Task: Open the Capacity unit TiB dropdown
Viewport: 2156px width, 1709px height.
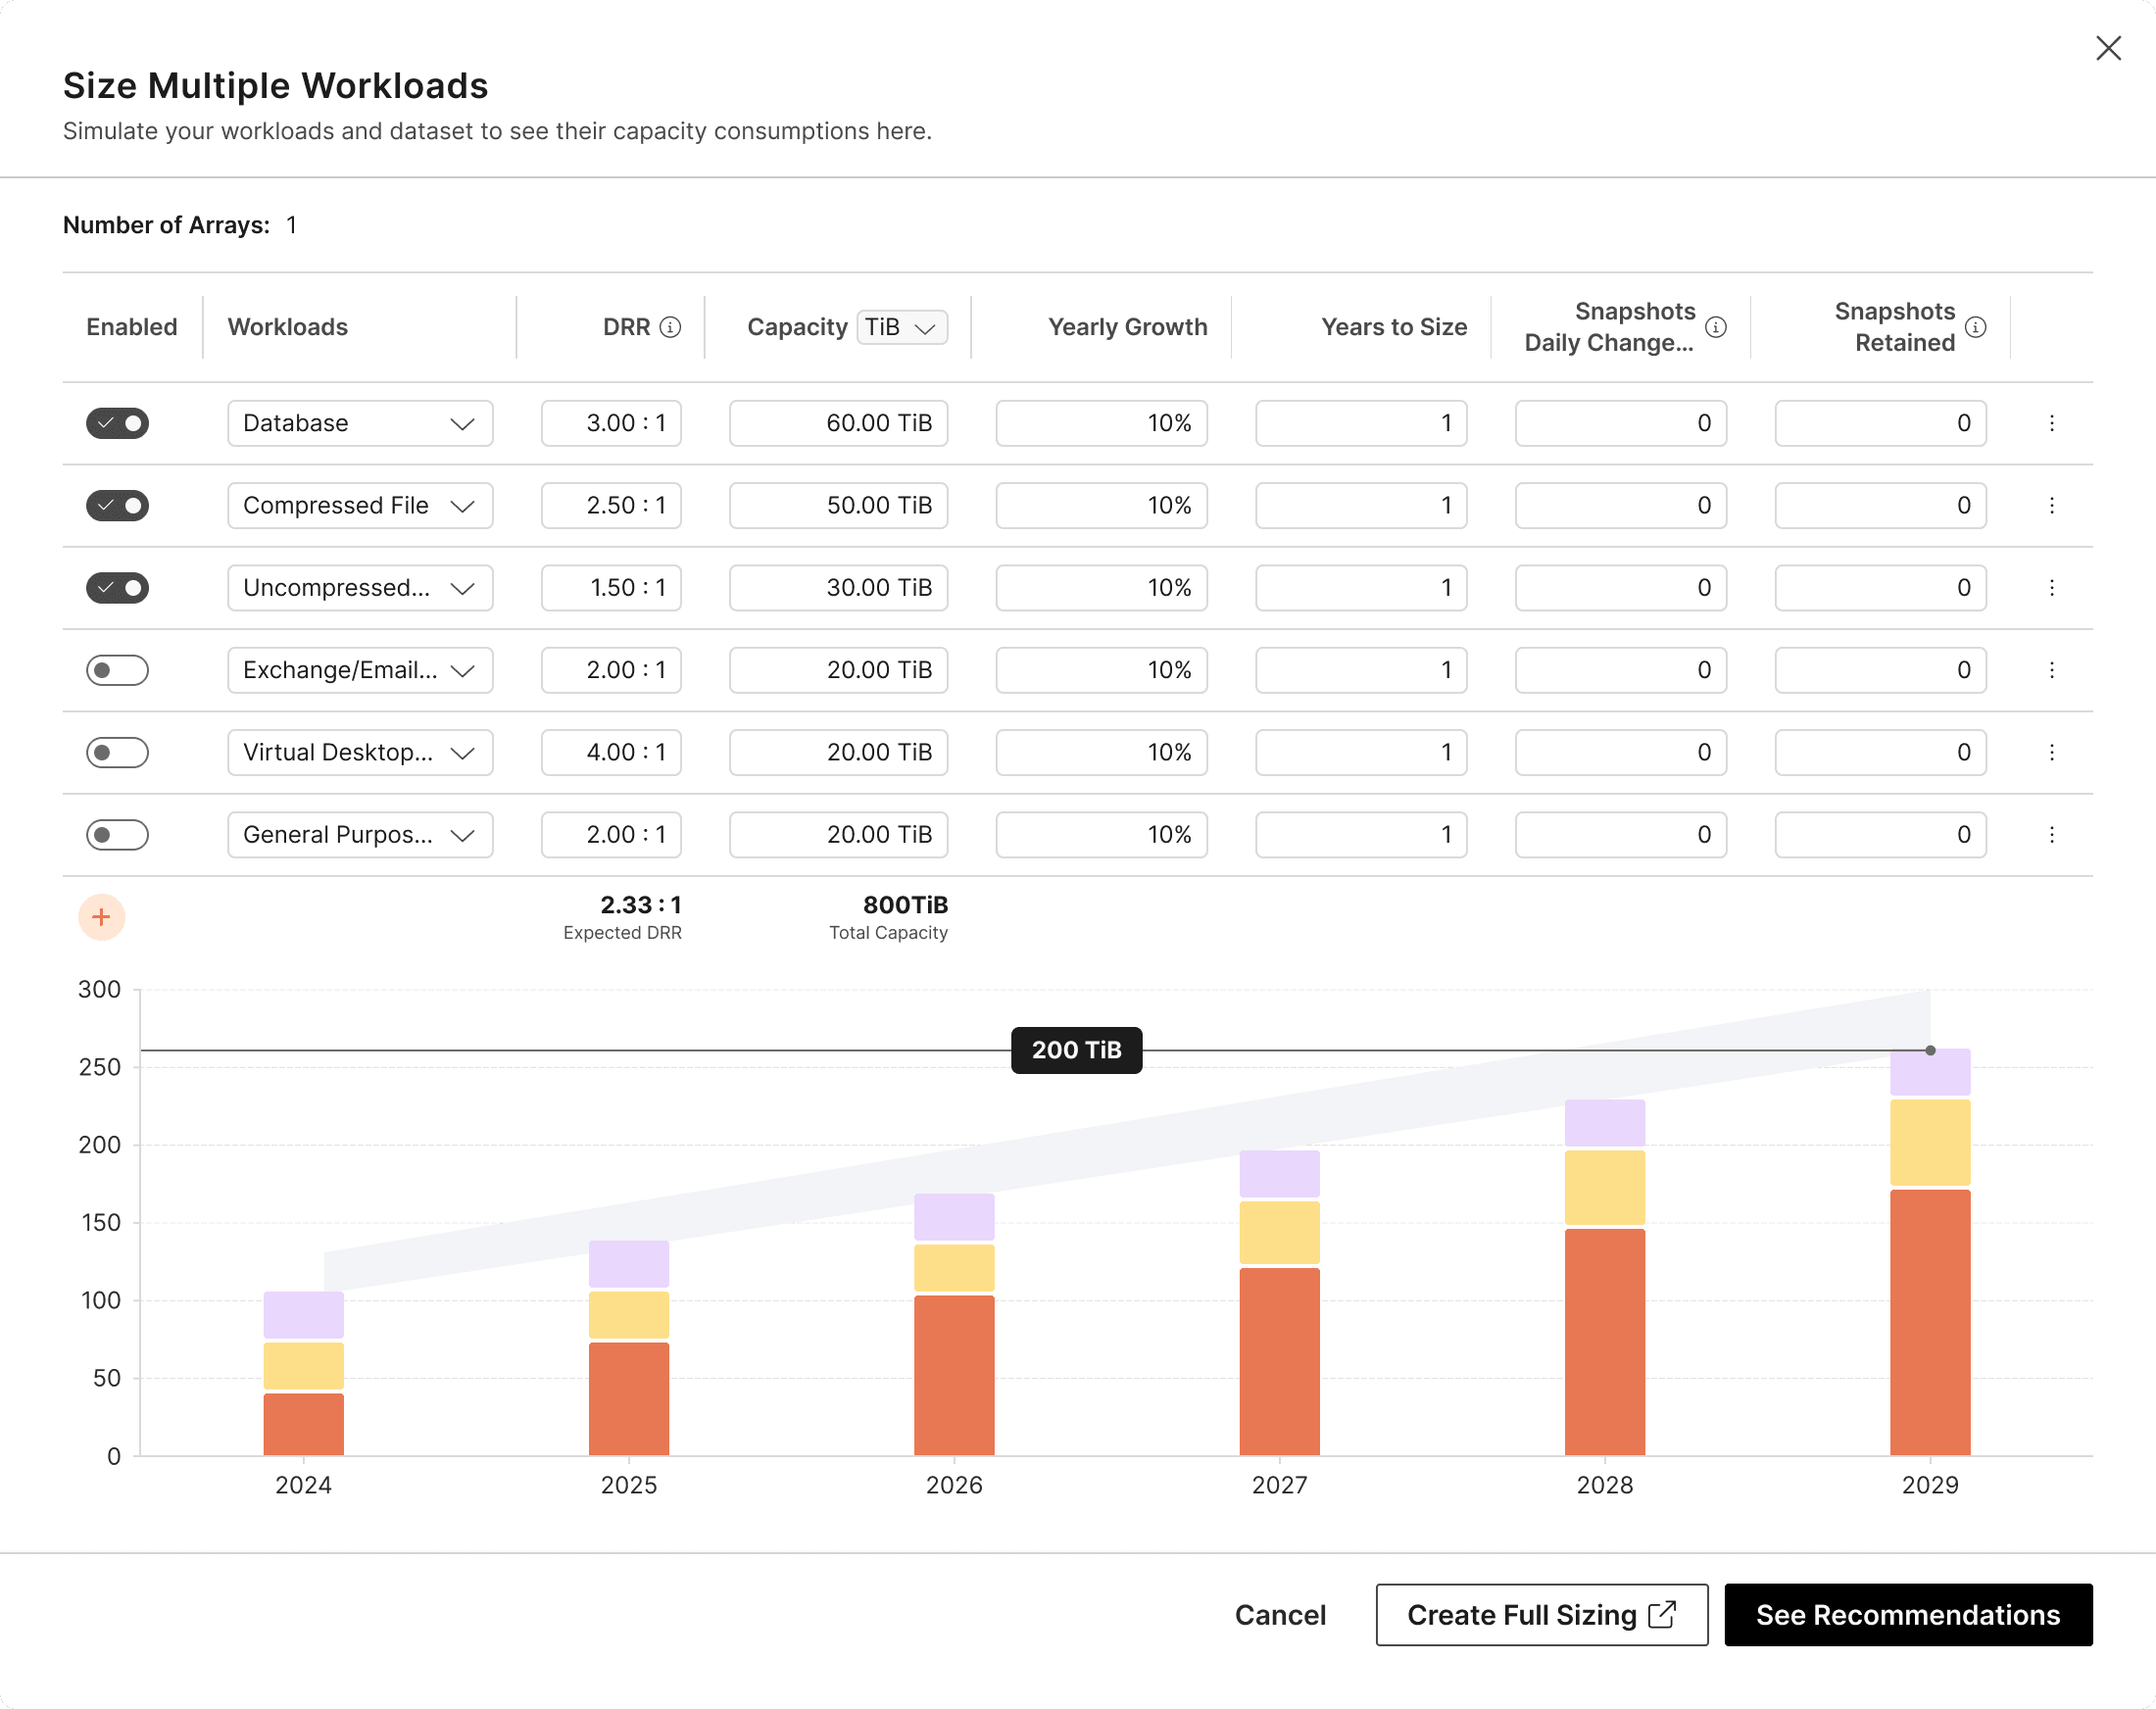Action: pos(901,327)
